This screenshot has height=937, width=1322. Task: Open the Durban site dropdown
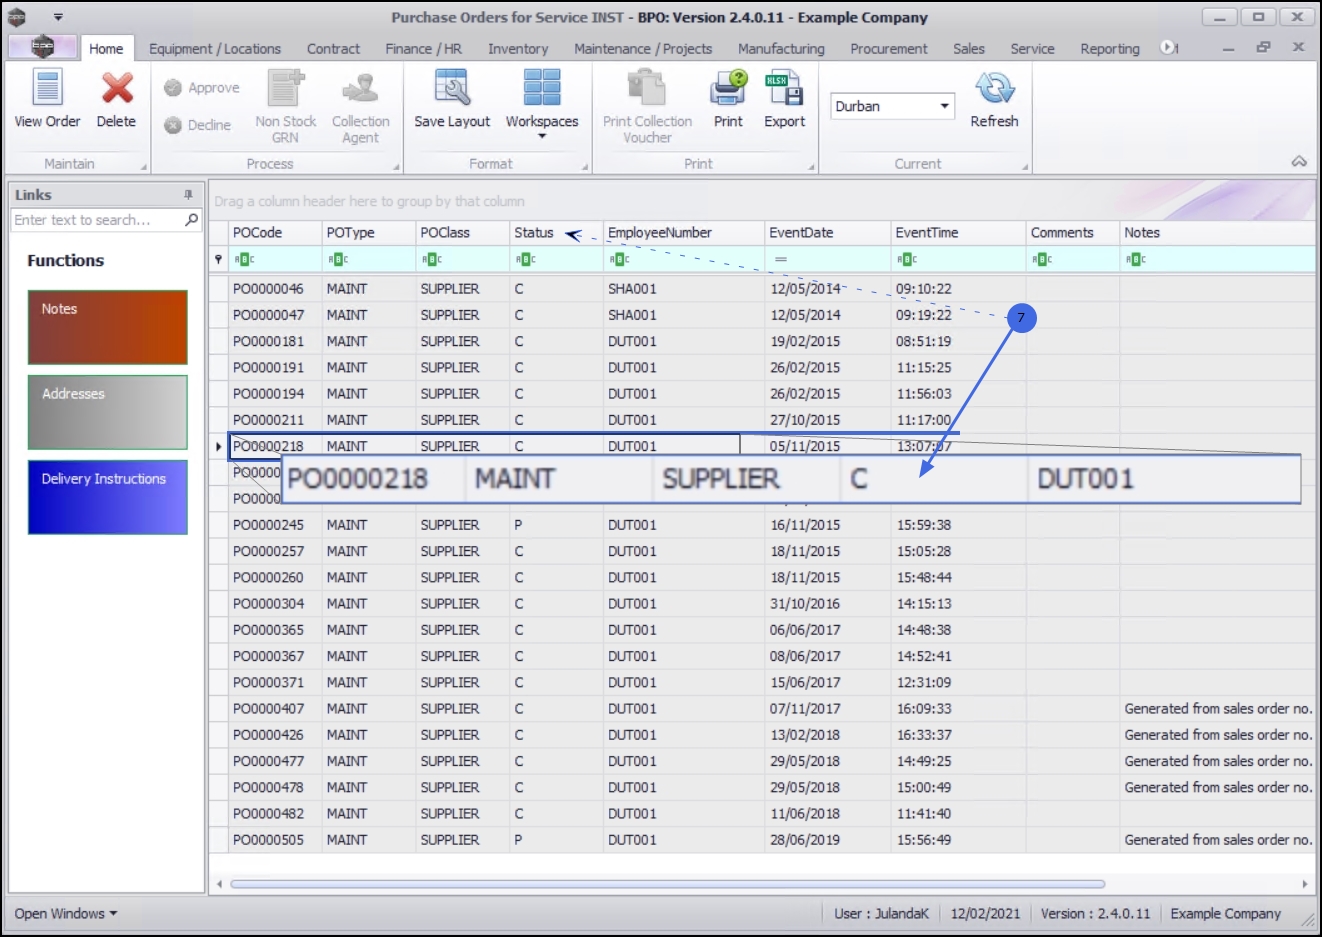click(x=944, y=106)
